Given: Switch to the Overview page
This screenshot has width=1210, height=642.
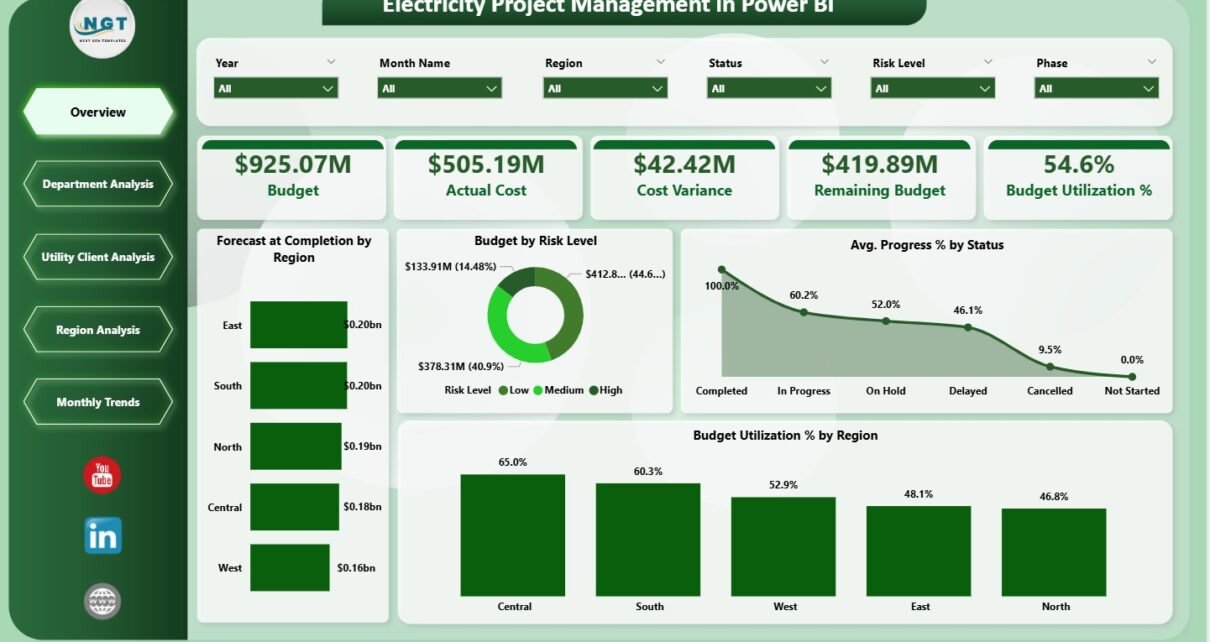Looking at the screenshot, I should click(x=98, y=112).
